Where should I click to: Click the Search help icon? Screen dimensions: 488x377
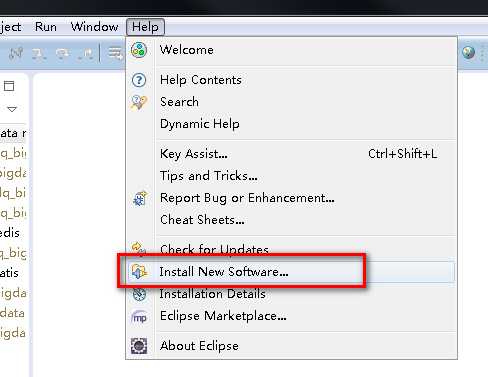(x=139, y=102)
